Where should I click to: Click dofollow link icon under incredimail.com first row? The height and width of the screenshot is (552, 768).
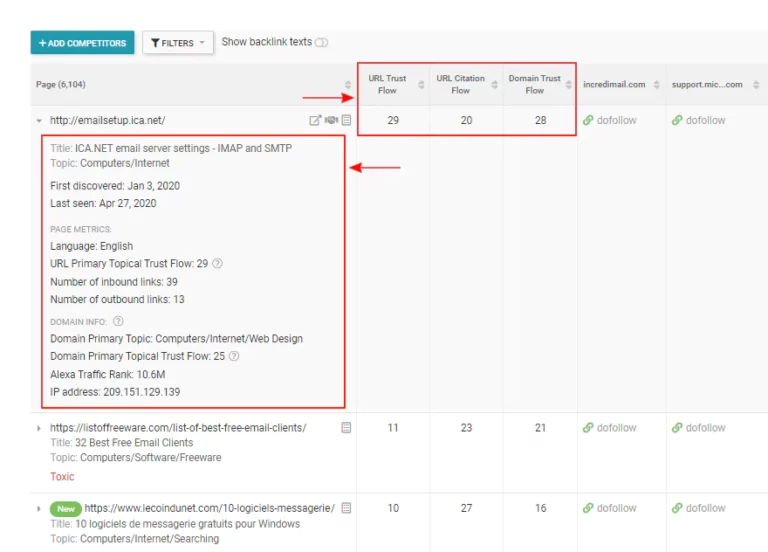(588, 120)
